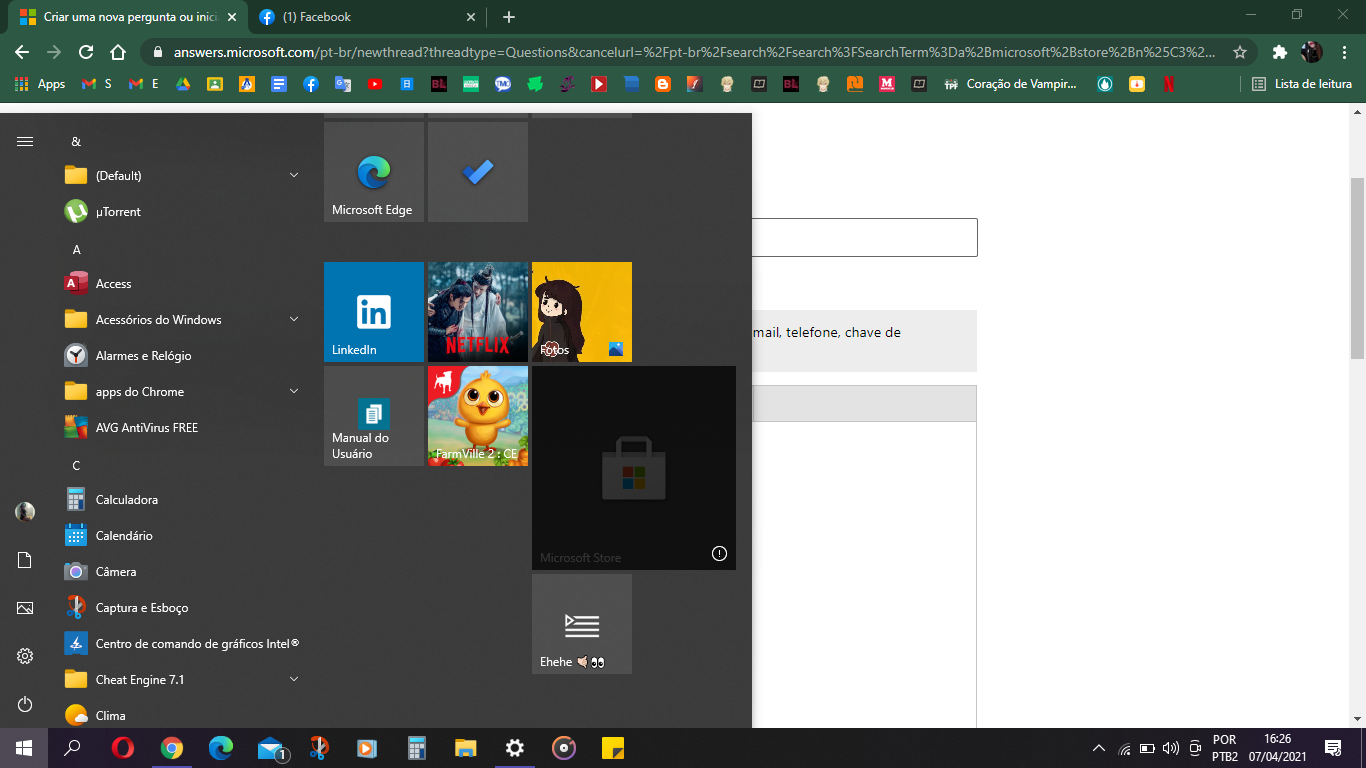This screenshot has height=768, width=1366.
Task: Open Opera from the taskbar
Action: pyautogui.click(x=123, y=748)
